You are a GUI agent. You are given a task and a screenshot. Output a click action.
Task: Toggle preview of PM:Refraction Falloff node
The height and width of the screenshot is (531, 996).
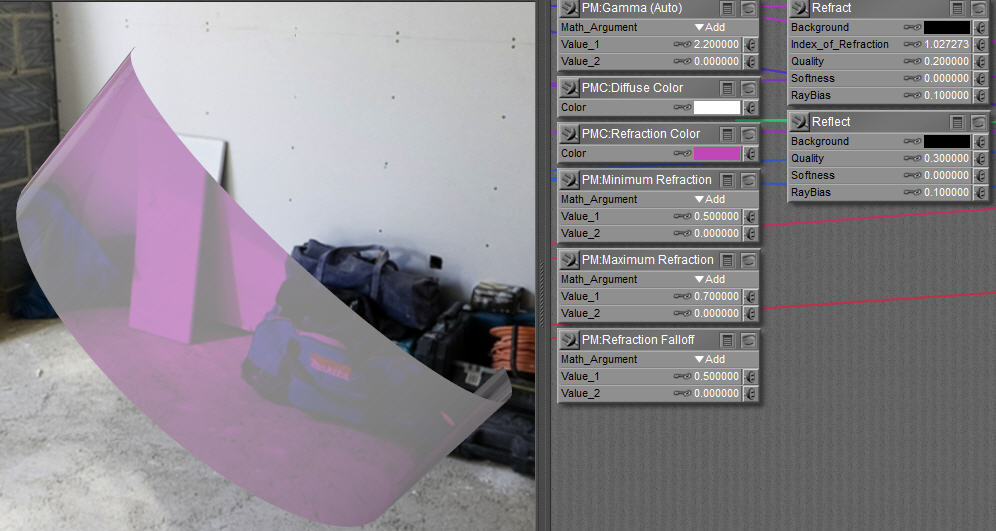point(749,340)
